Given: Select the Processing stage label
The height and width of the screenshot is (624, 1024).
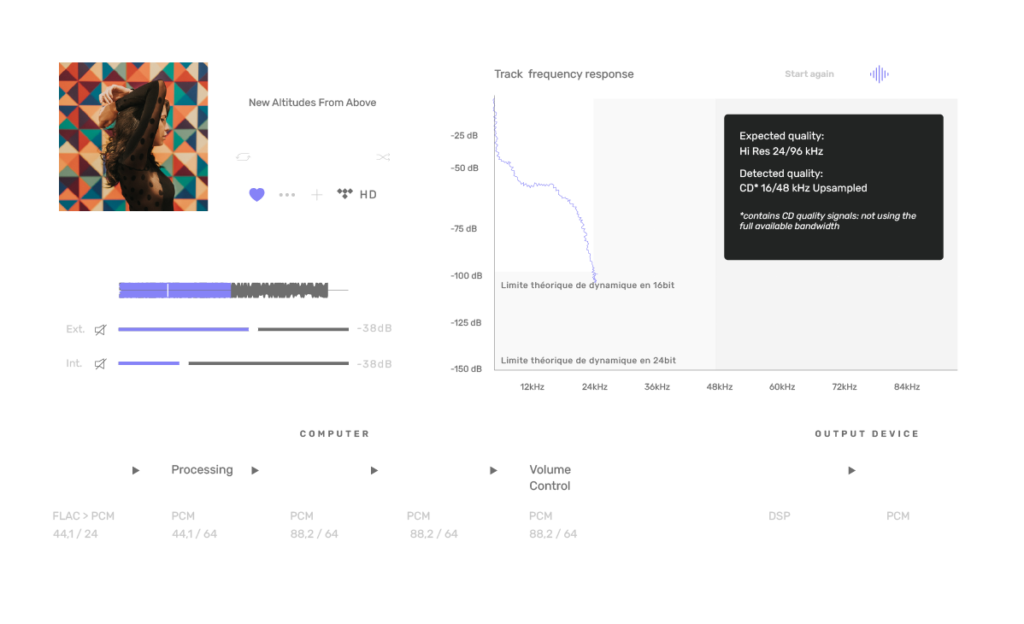Looking at the screenshot, I should [x=202, y=470].
